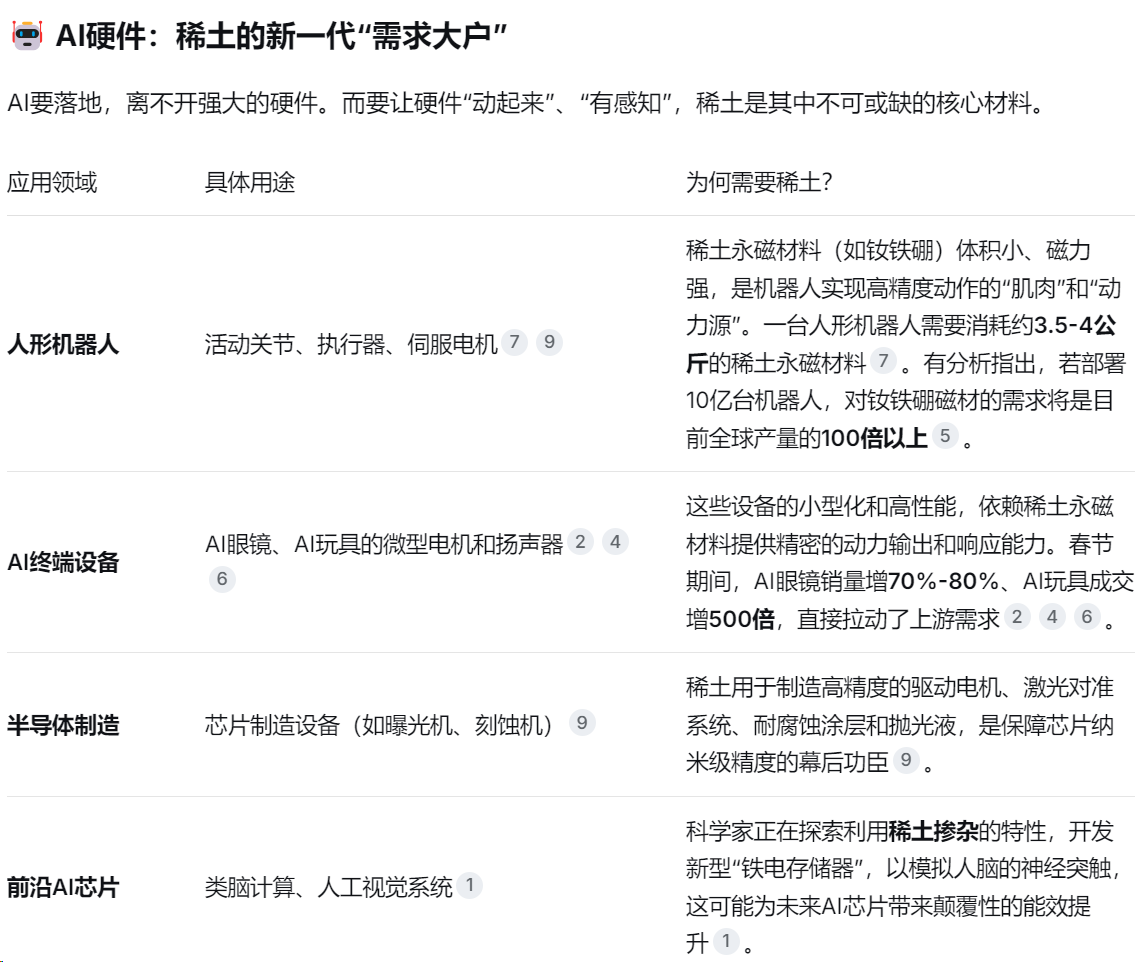This screenshot has width=1137, height=962.
Task: Click citation 4 after 拉动了上游需求
Action: (1051, 617)
